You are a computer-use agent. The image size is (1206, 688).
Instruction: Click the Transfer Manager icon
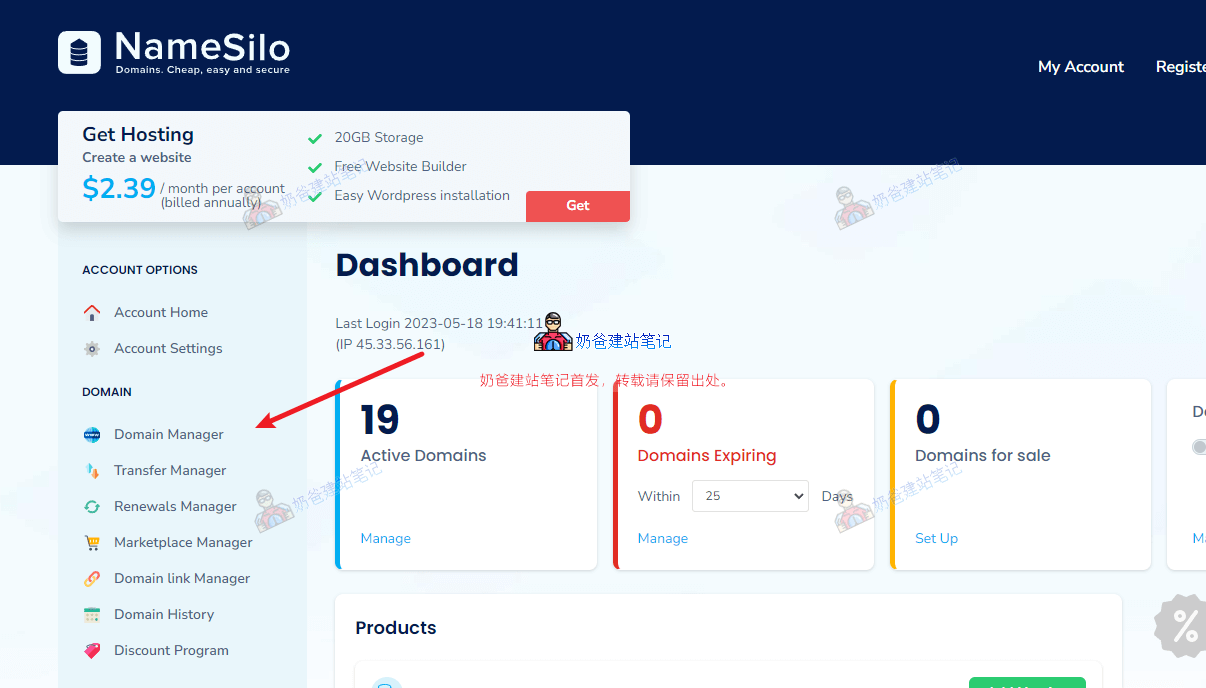92,471
